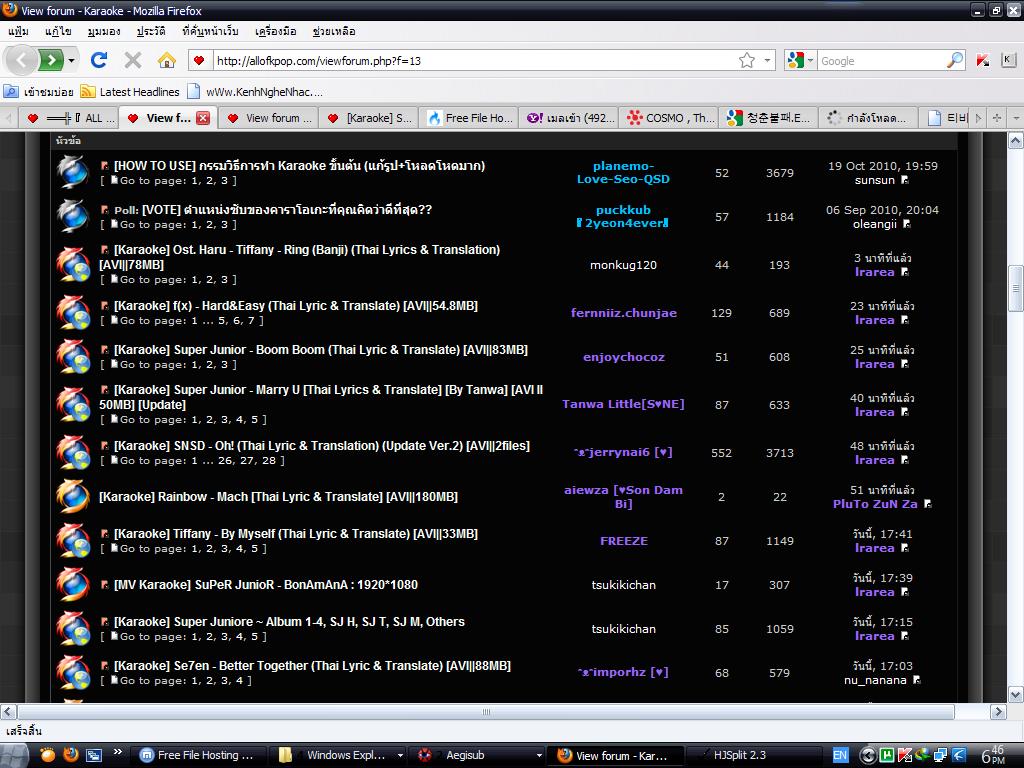View latest post icon next to sunsun
Image resolution: width=1024 pixels, height=768 pixels.
pyautogui.click(x=904, y=180)
